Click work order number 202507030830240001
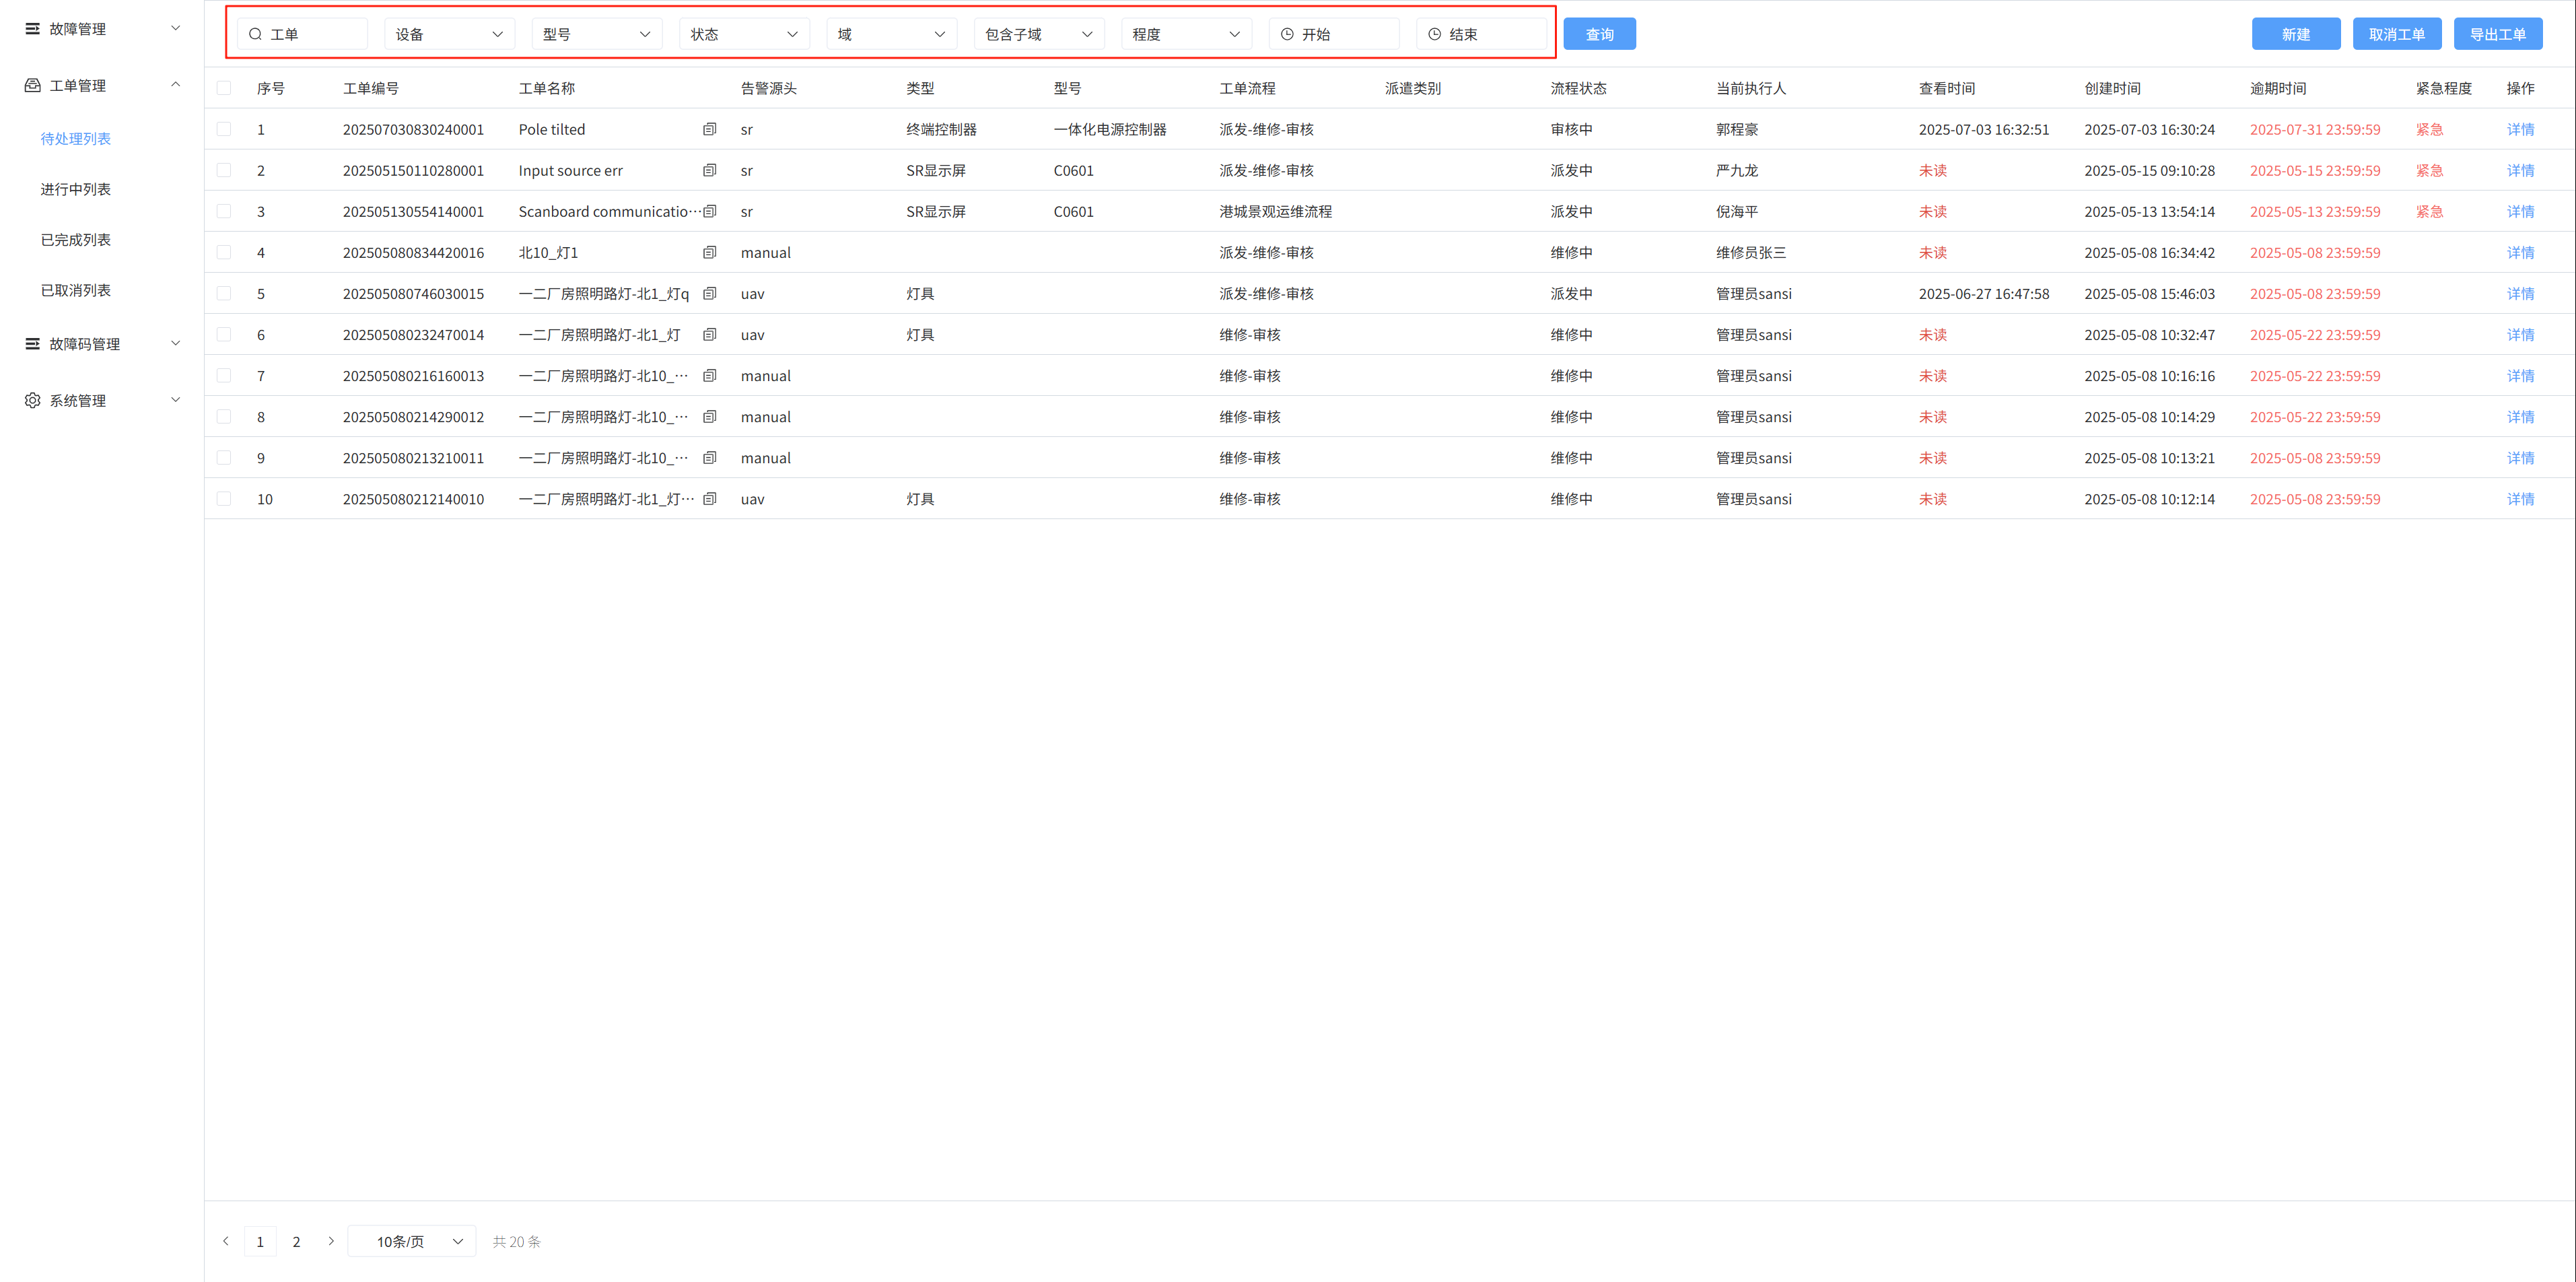The height and width of the screenshot is (1282, 2576). [x=413, y=129]
